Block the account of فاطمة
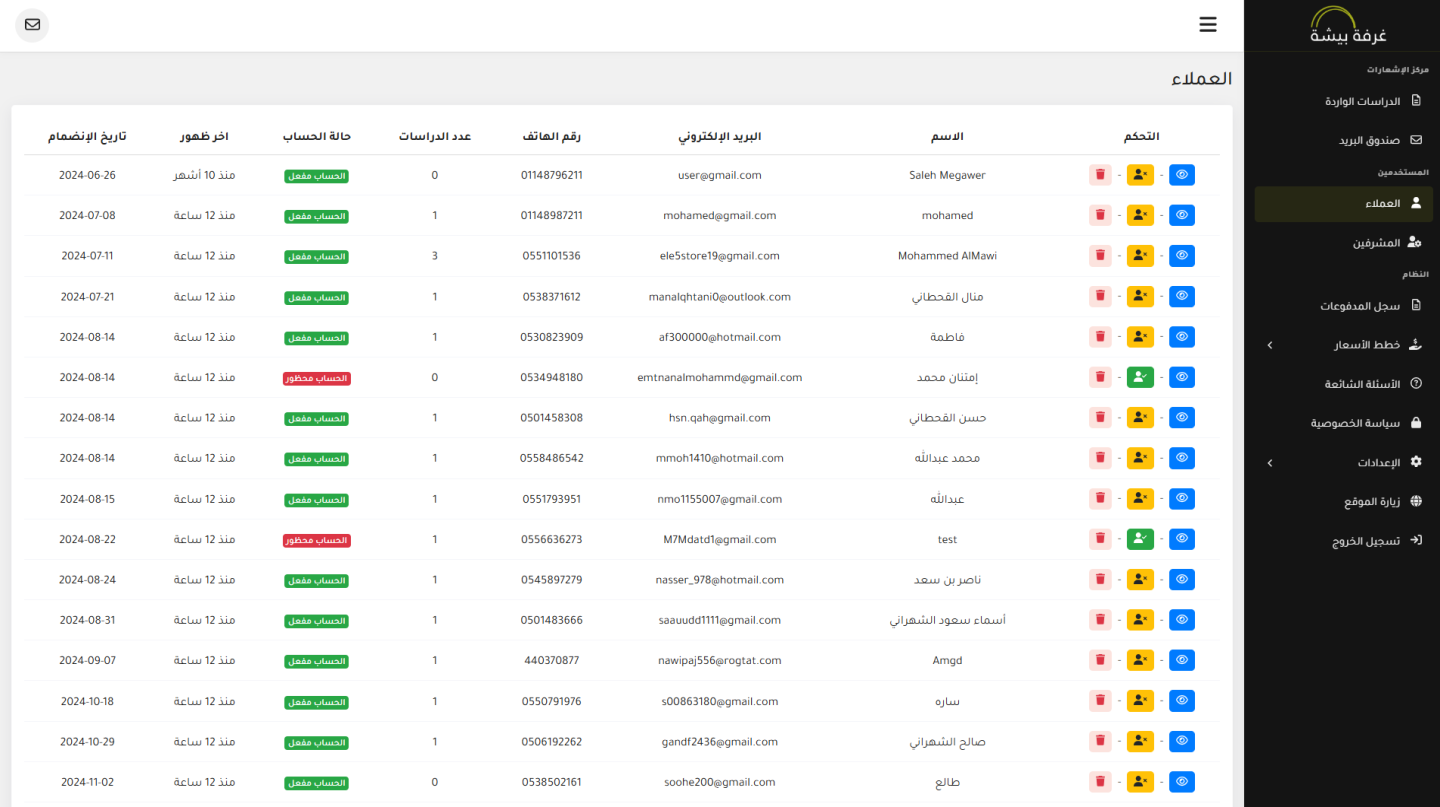 (x=1140, y=337)
